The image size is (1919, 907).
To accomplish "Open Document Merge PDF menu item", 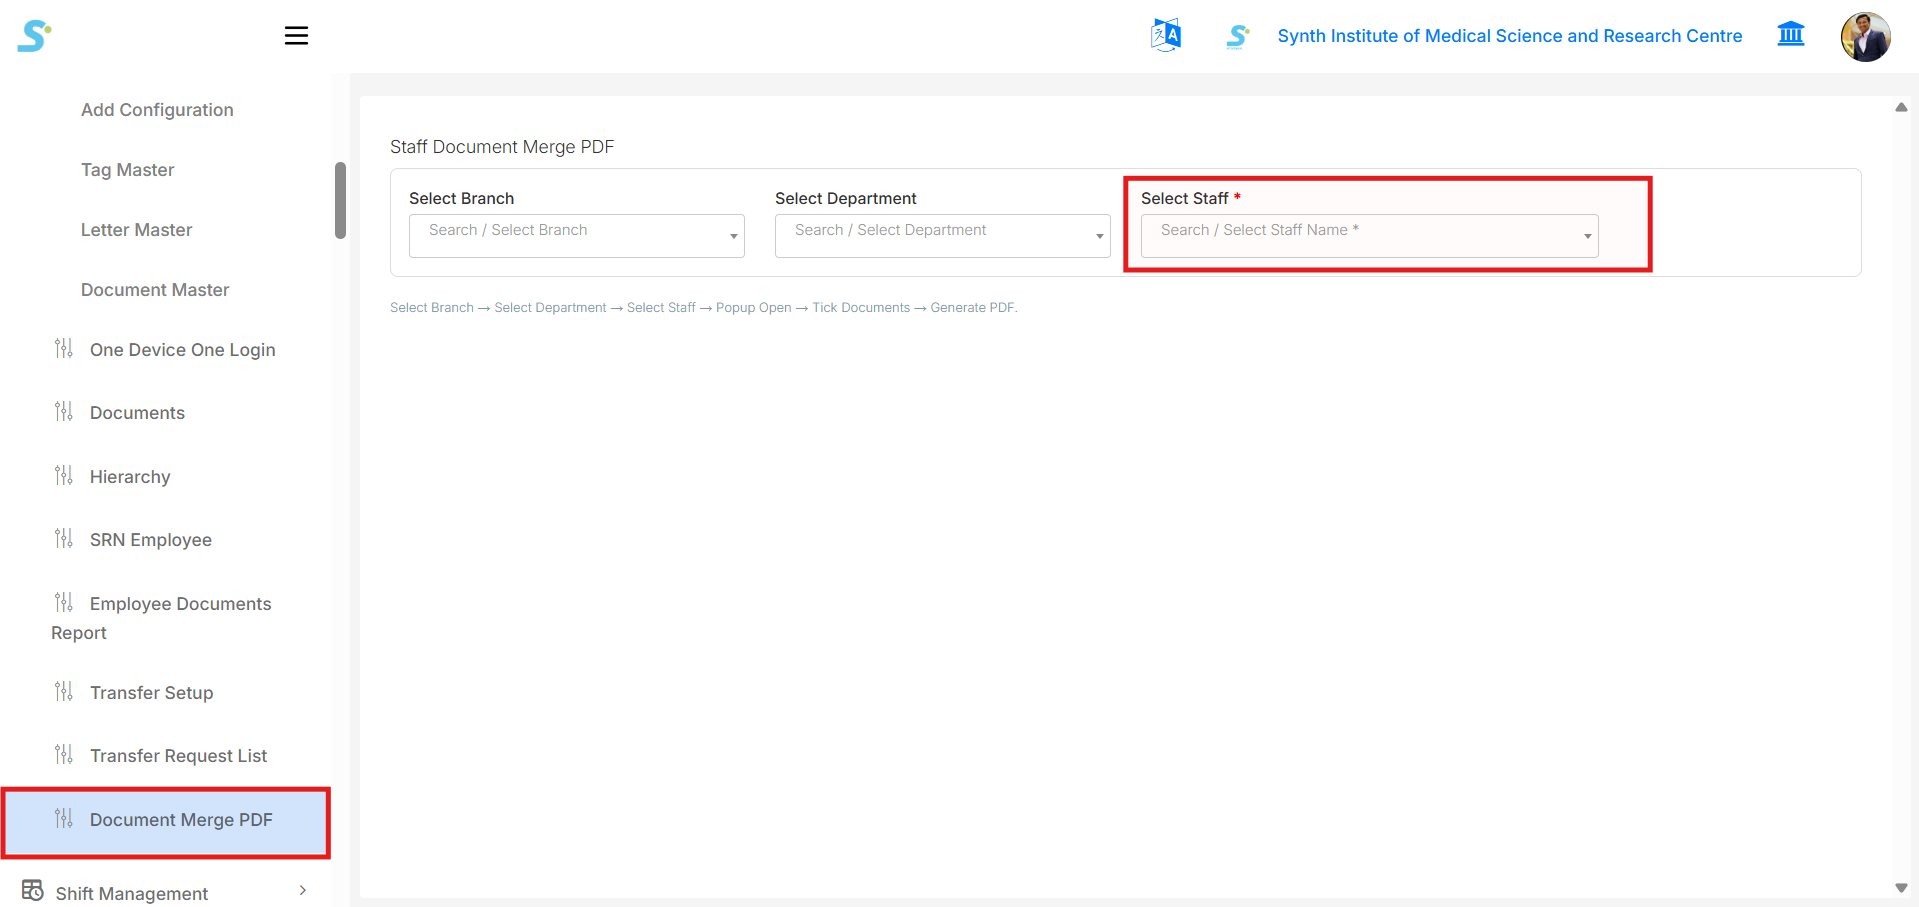I will coord(166,822).
